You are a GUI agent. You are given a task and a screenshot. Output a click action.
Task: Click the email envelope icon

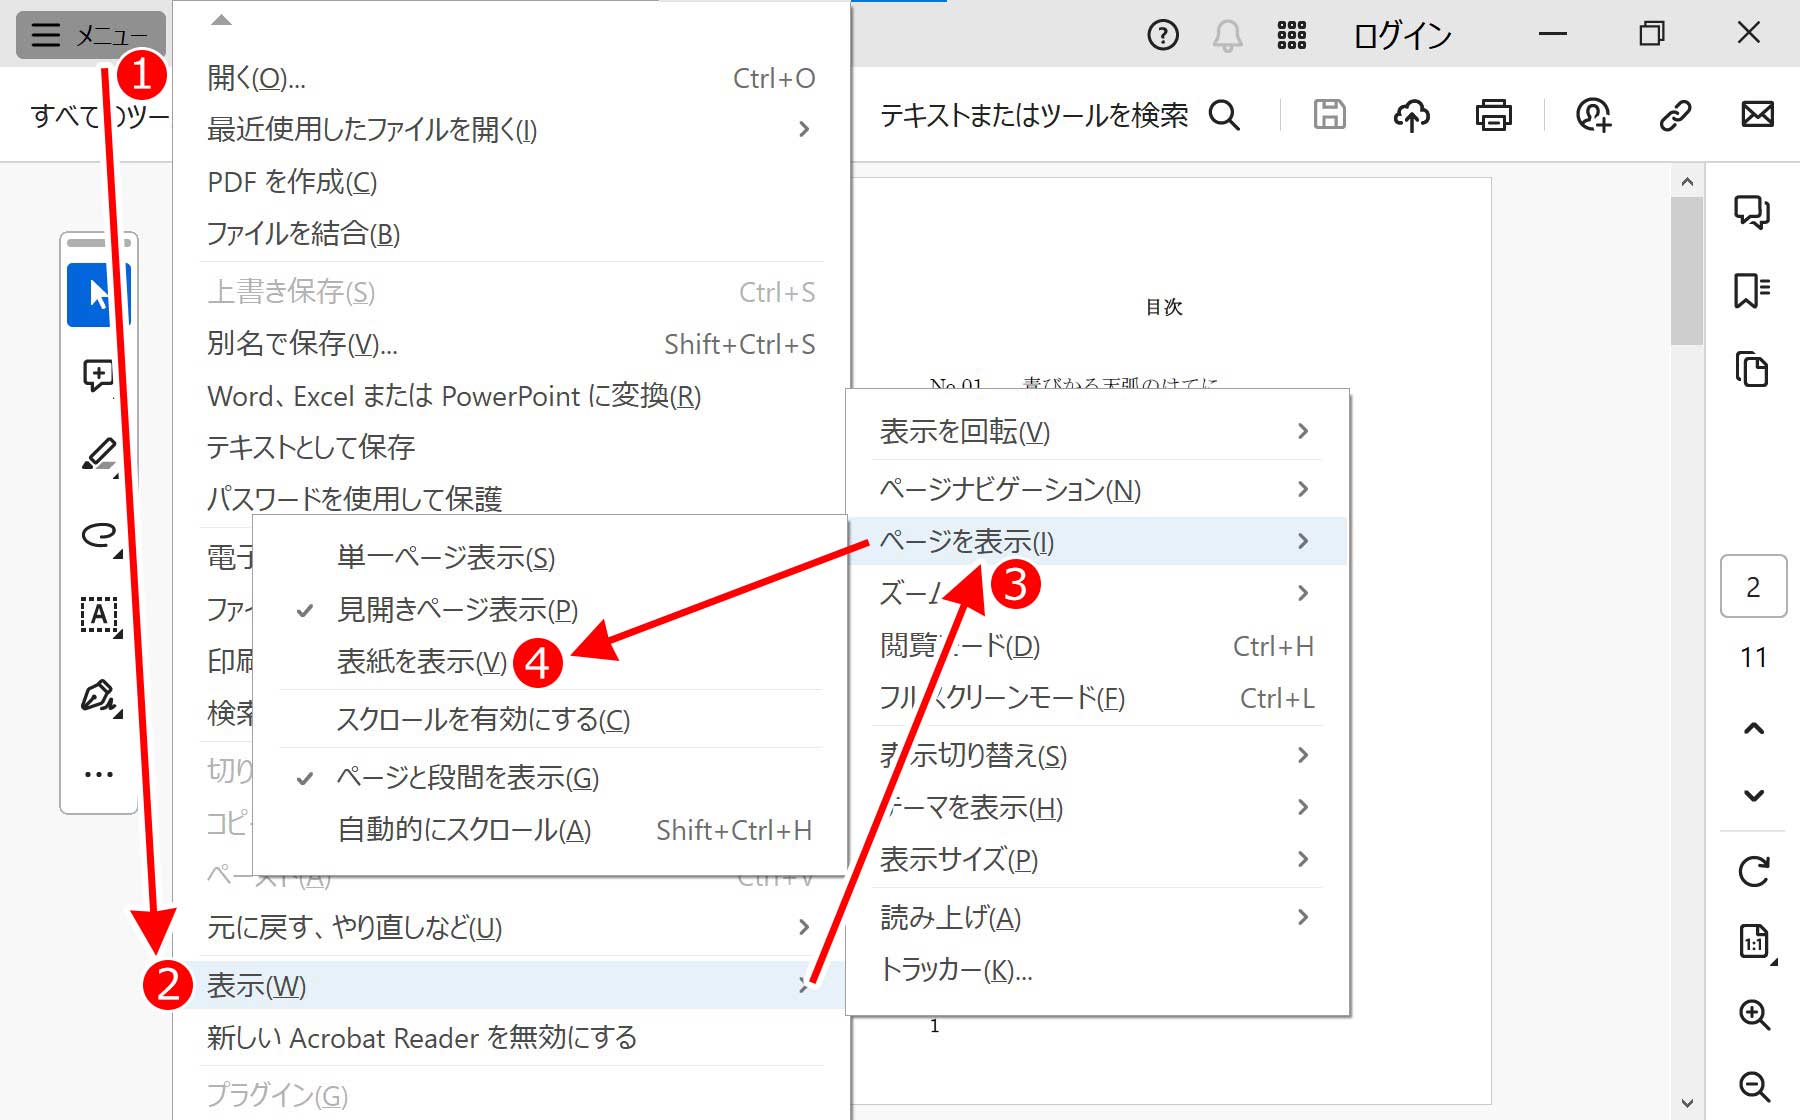(x=1757, y=115)
